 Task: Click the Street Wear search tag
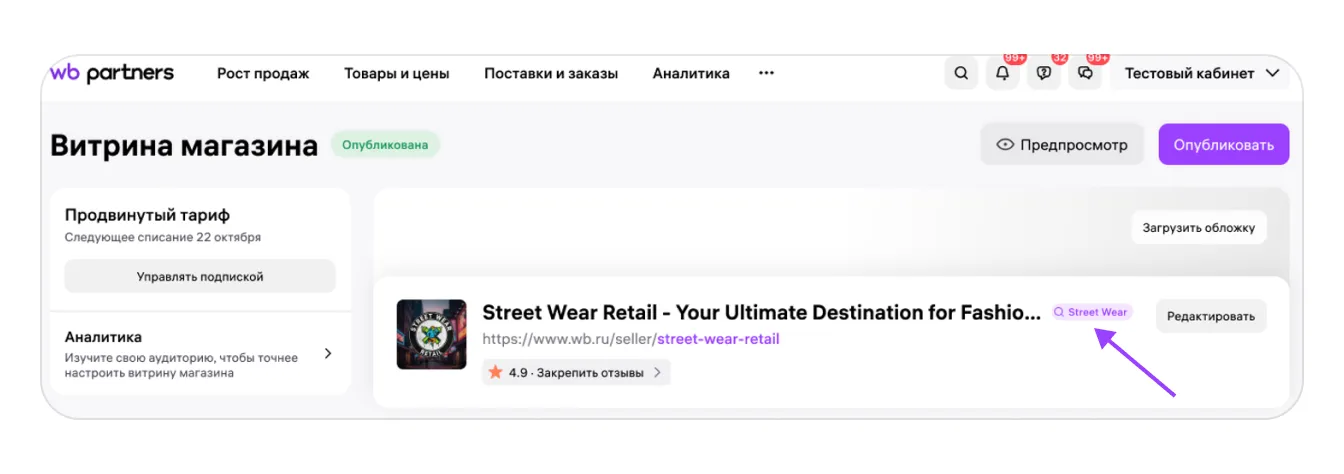[1092, 312]
